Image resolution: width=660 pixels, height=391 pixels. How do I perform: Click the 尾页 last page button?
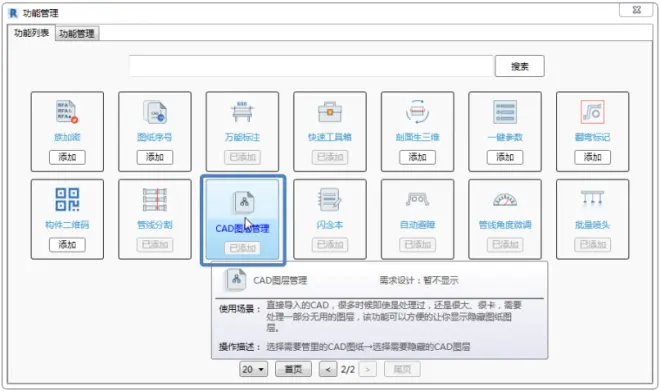(x=402, y=370)
